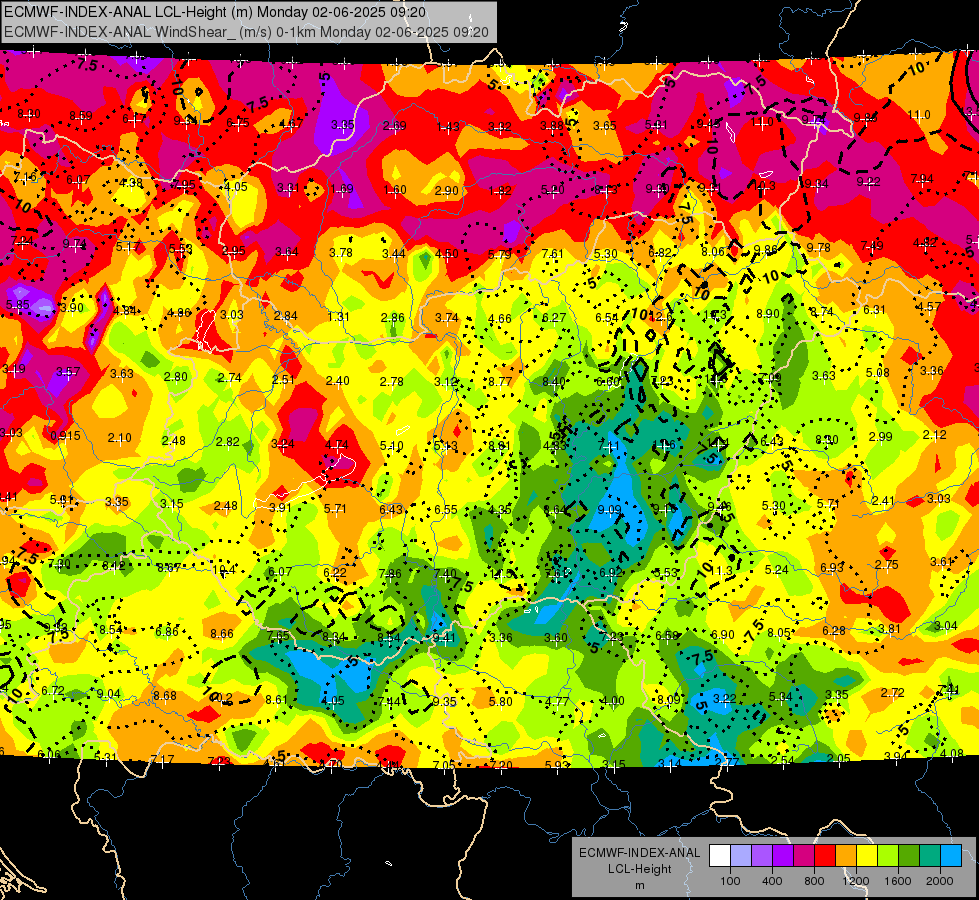The height and width of the screenshot is (900, 979).
Task: Click the wind shear value 7.94
Action: click(922, 179)
